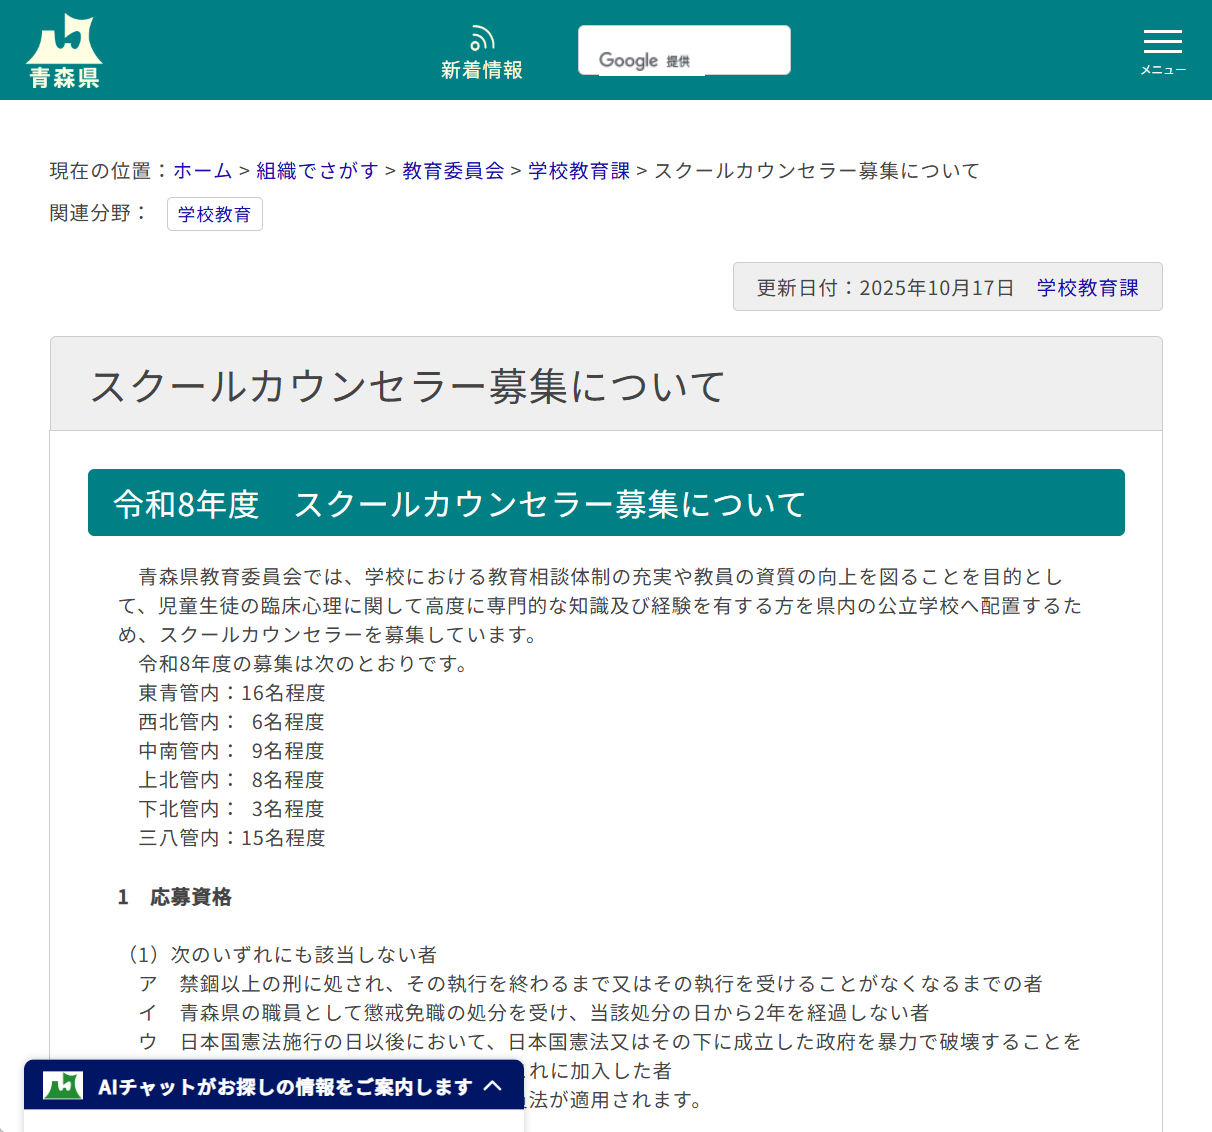Open the 組織でさがす breadcrumb link

pos(317,171)
